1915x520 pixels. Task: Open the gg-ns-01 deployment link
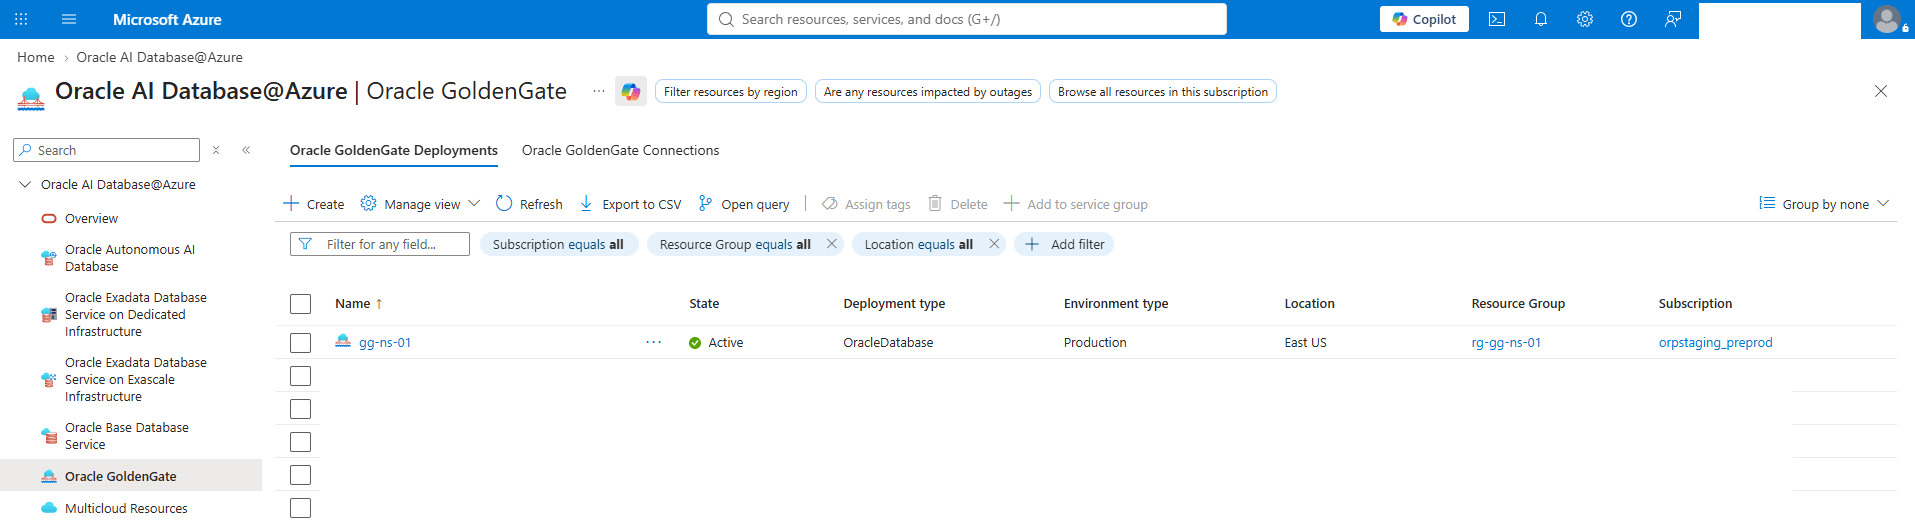[385, 342]
